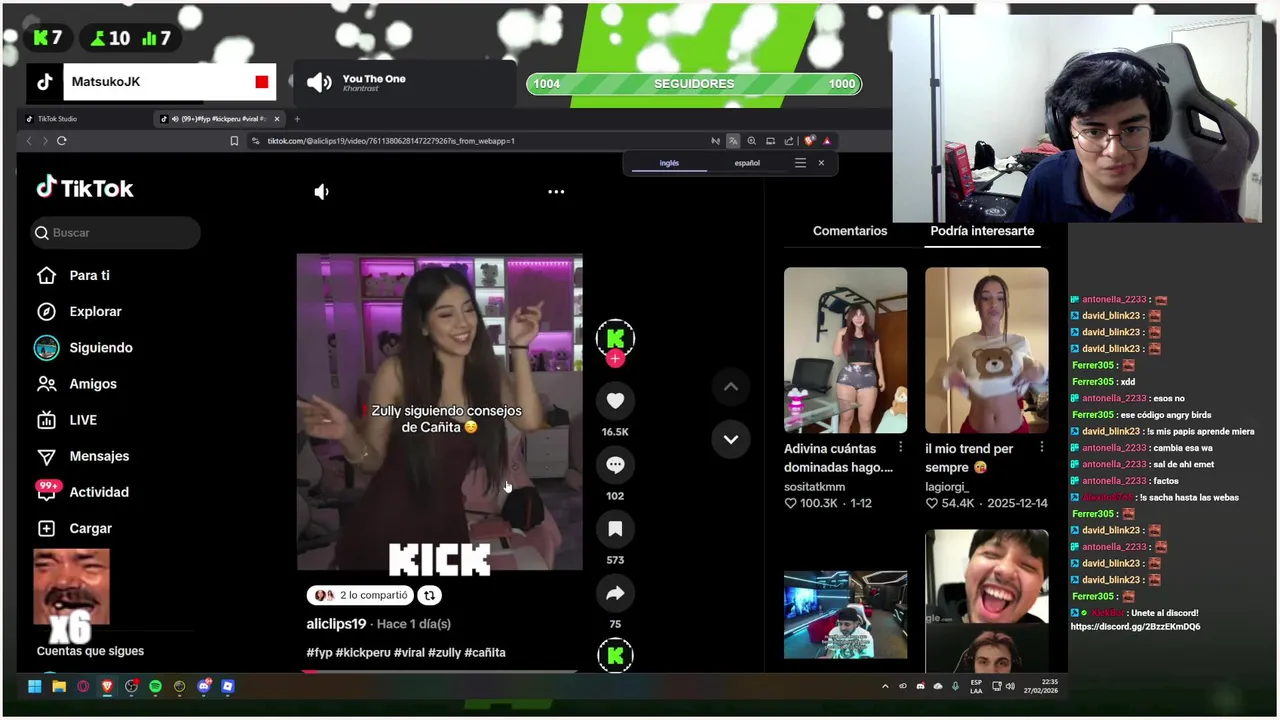Open aliclips19 profile link
The width and height of the screenshot is (1280, 720).
pyautogui.click(x=336, y=624)
